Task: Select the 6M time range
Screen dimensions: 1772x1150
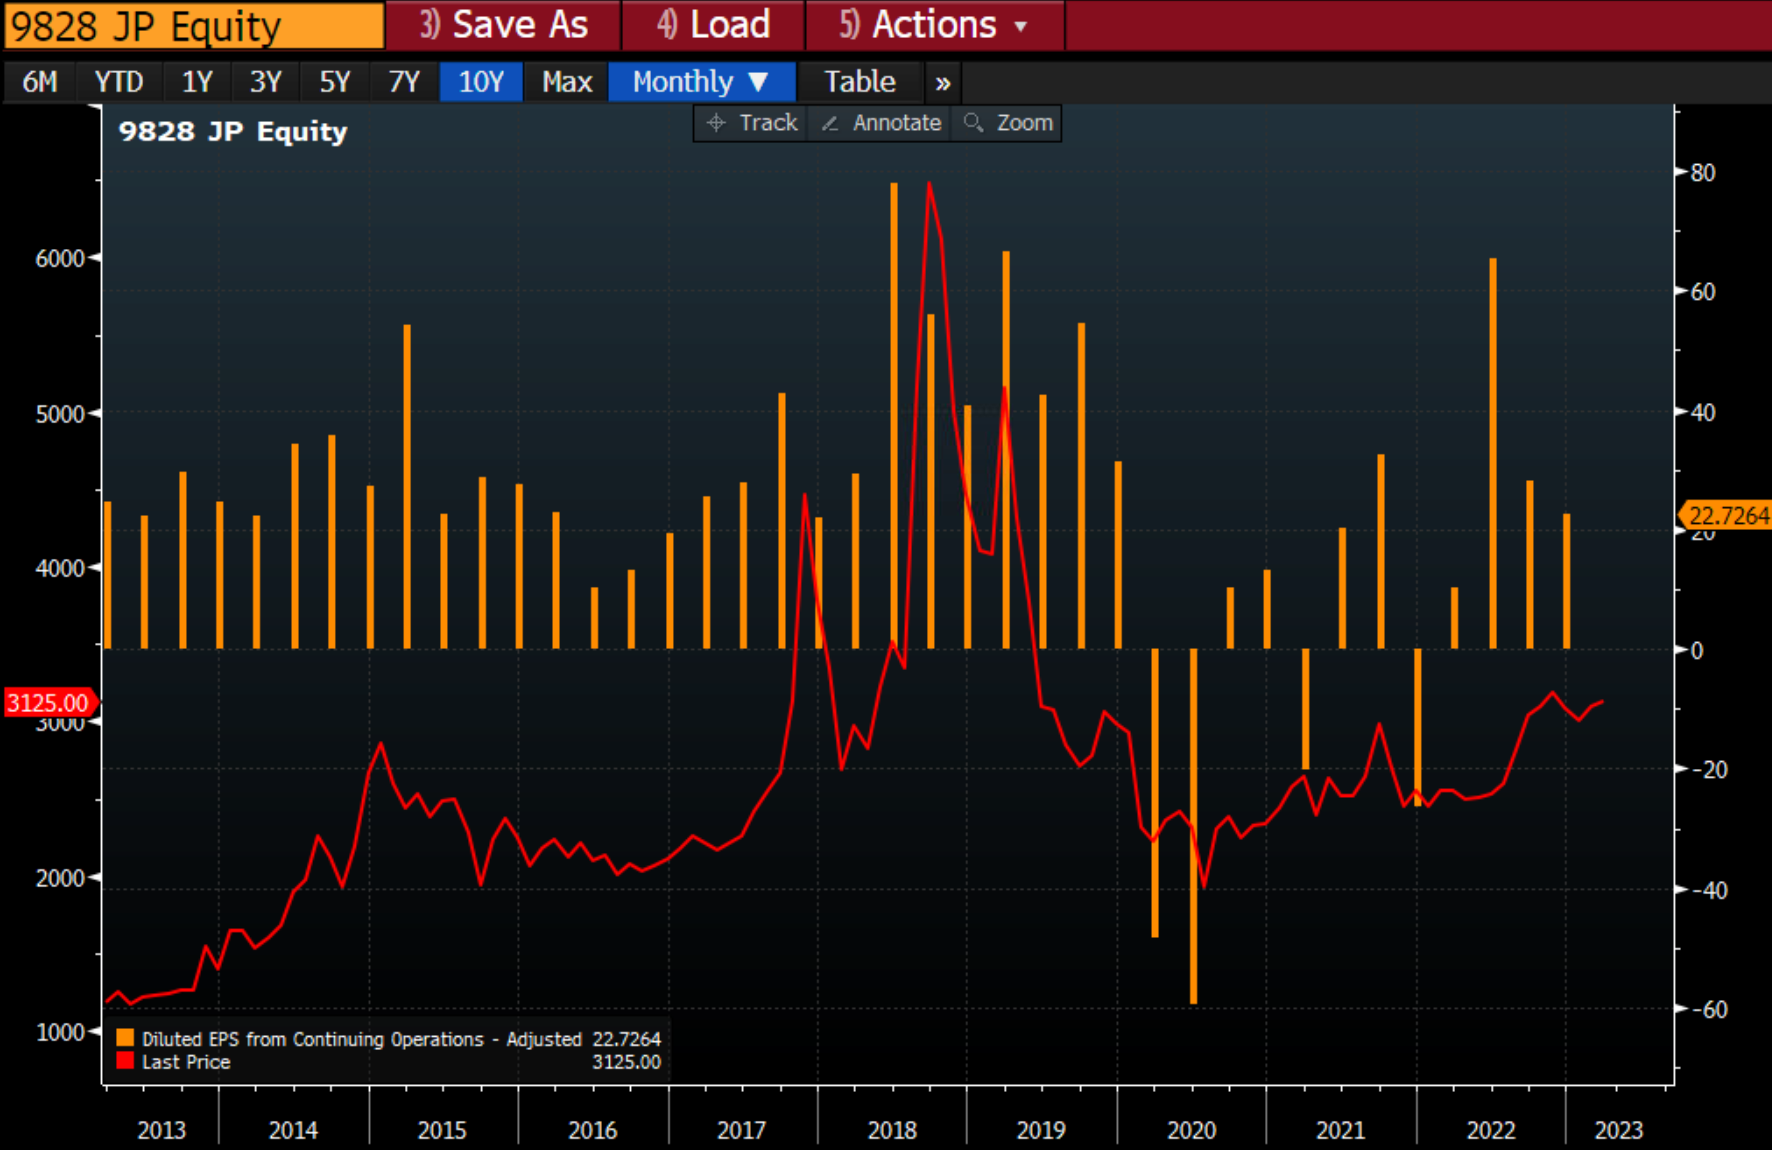Action: click(x=40, y=82)
